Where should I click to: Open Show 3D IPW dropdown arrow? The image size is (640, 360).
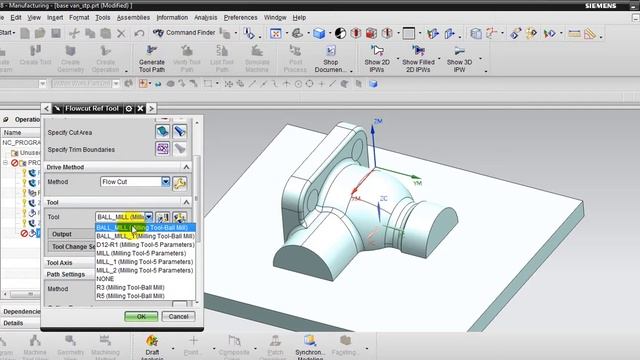pos(480,59)
